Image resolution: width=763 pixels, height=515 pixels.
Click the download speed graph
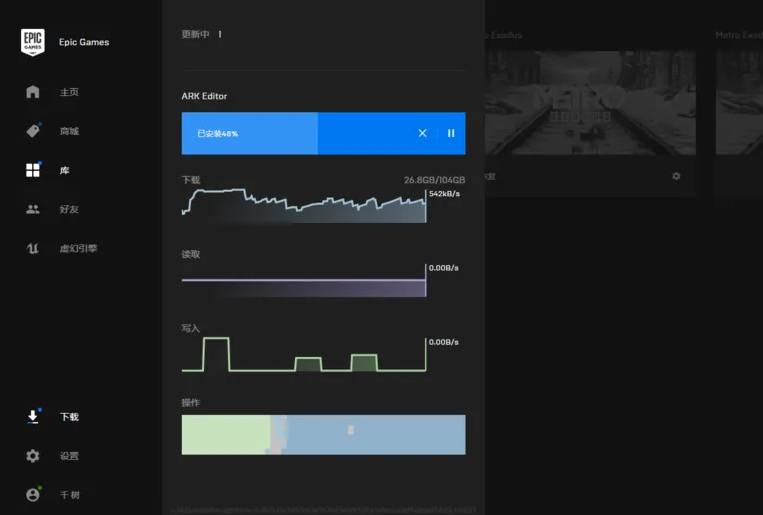coord(304,205)
